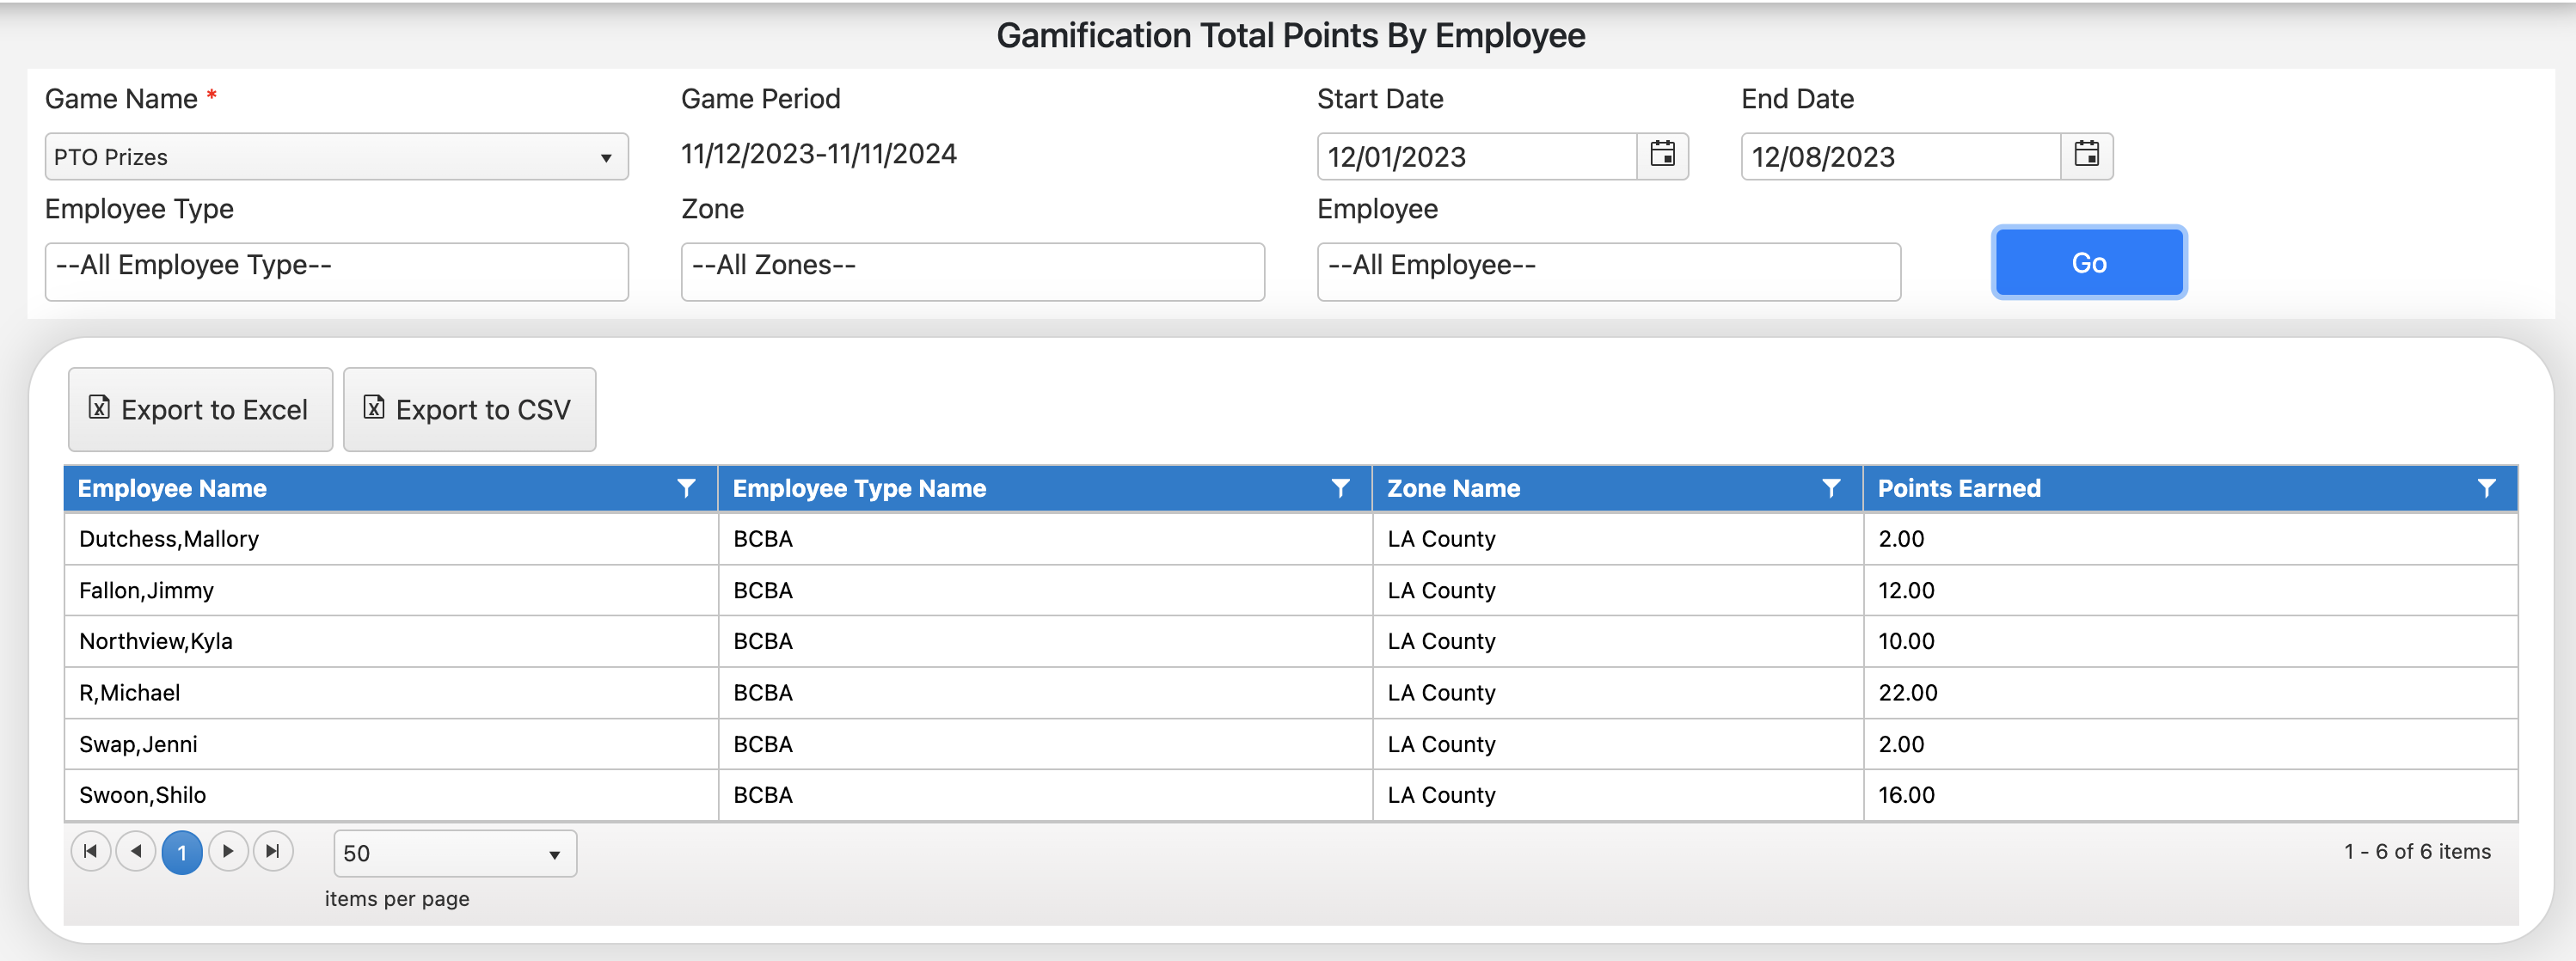Expand the Game Name dropdown

click(336, 157)
